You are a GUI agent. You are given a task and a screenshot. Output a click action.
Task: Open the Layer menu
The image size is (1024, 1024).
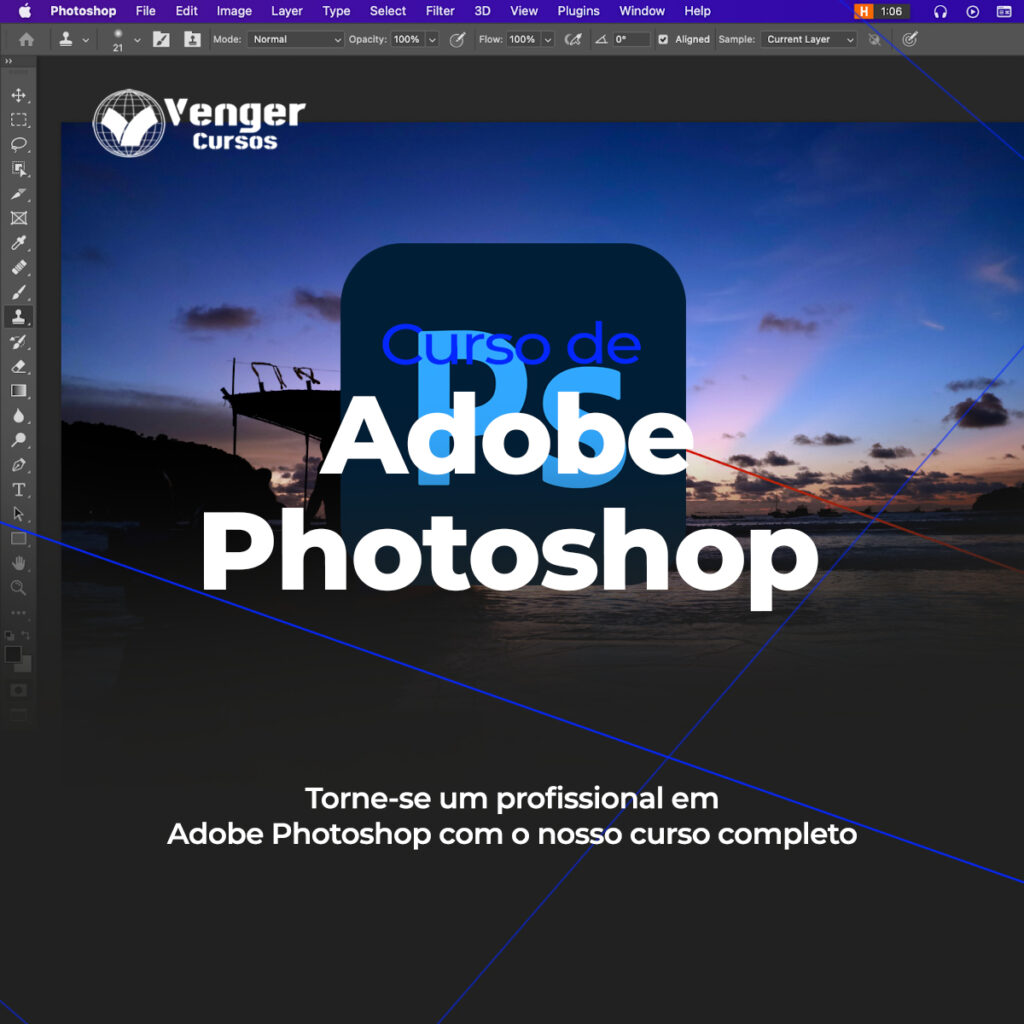(x=287, y=11)
